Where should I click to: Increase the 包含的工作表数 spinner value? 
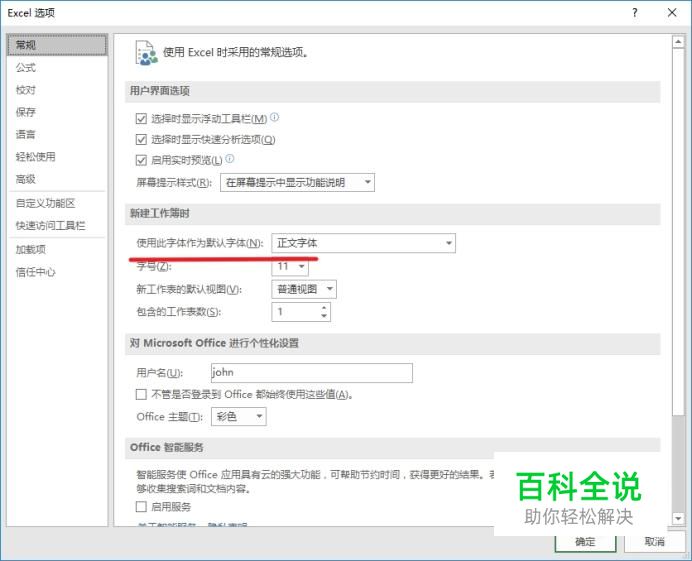324,308
